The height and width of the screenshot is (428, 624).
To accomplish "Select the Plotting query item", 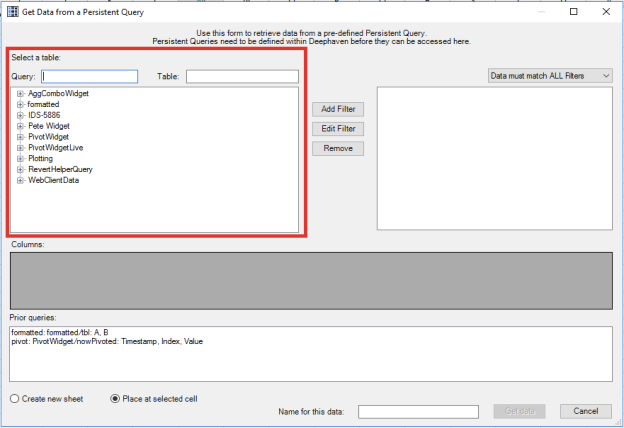I will 42,159.
